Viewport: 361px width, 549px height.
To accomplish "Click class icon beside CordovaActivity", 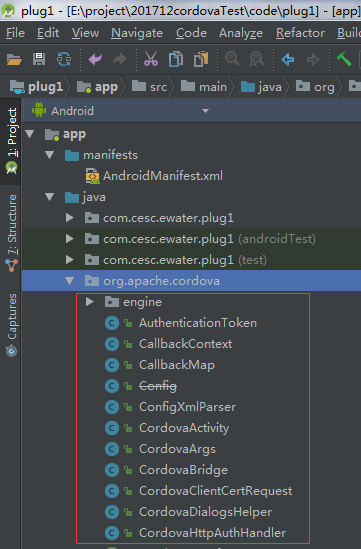I will [112, 428].
